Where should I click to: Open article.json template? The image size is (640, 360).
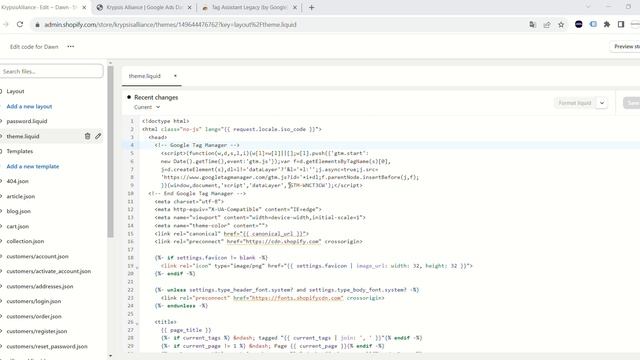21,196
